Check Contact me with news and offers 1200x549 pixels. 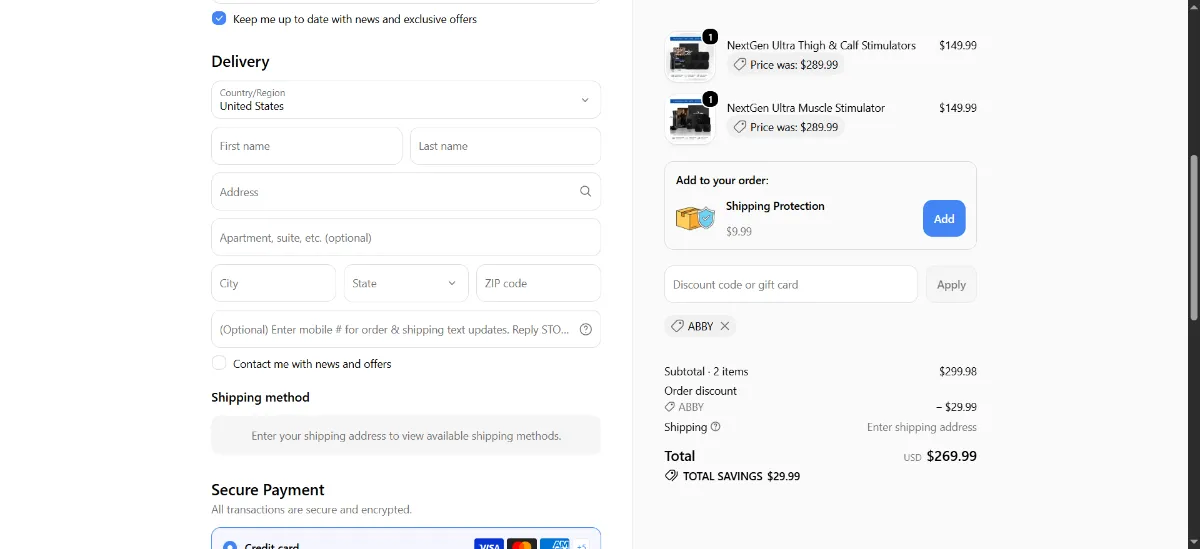[x=219, y=363]
